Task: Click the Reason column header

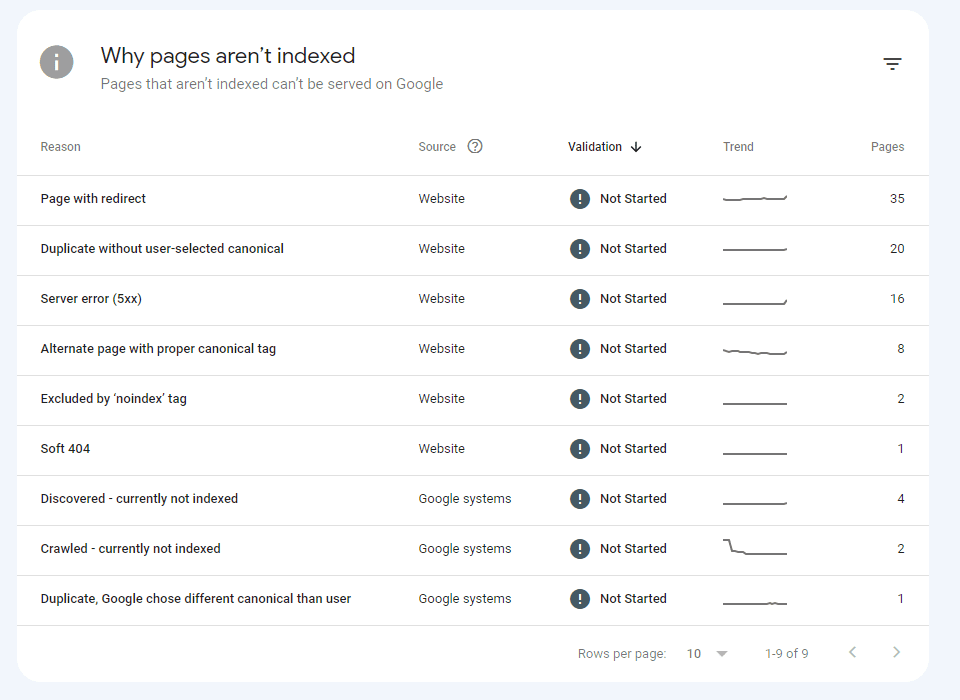Action: pos(61,147)
